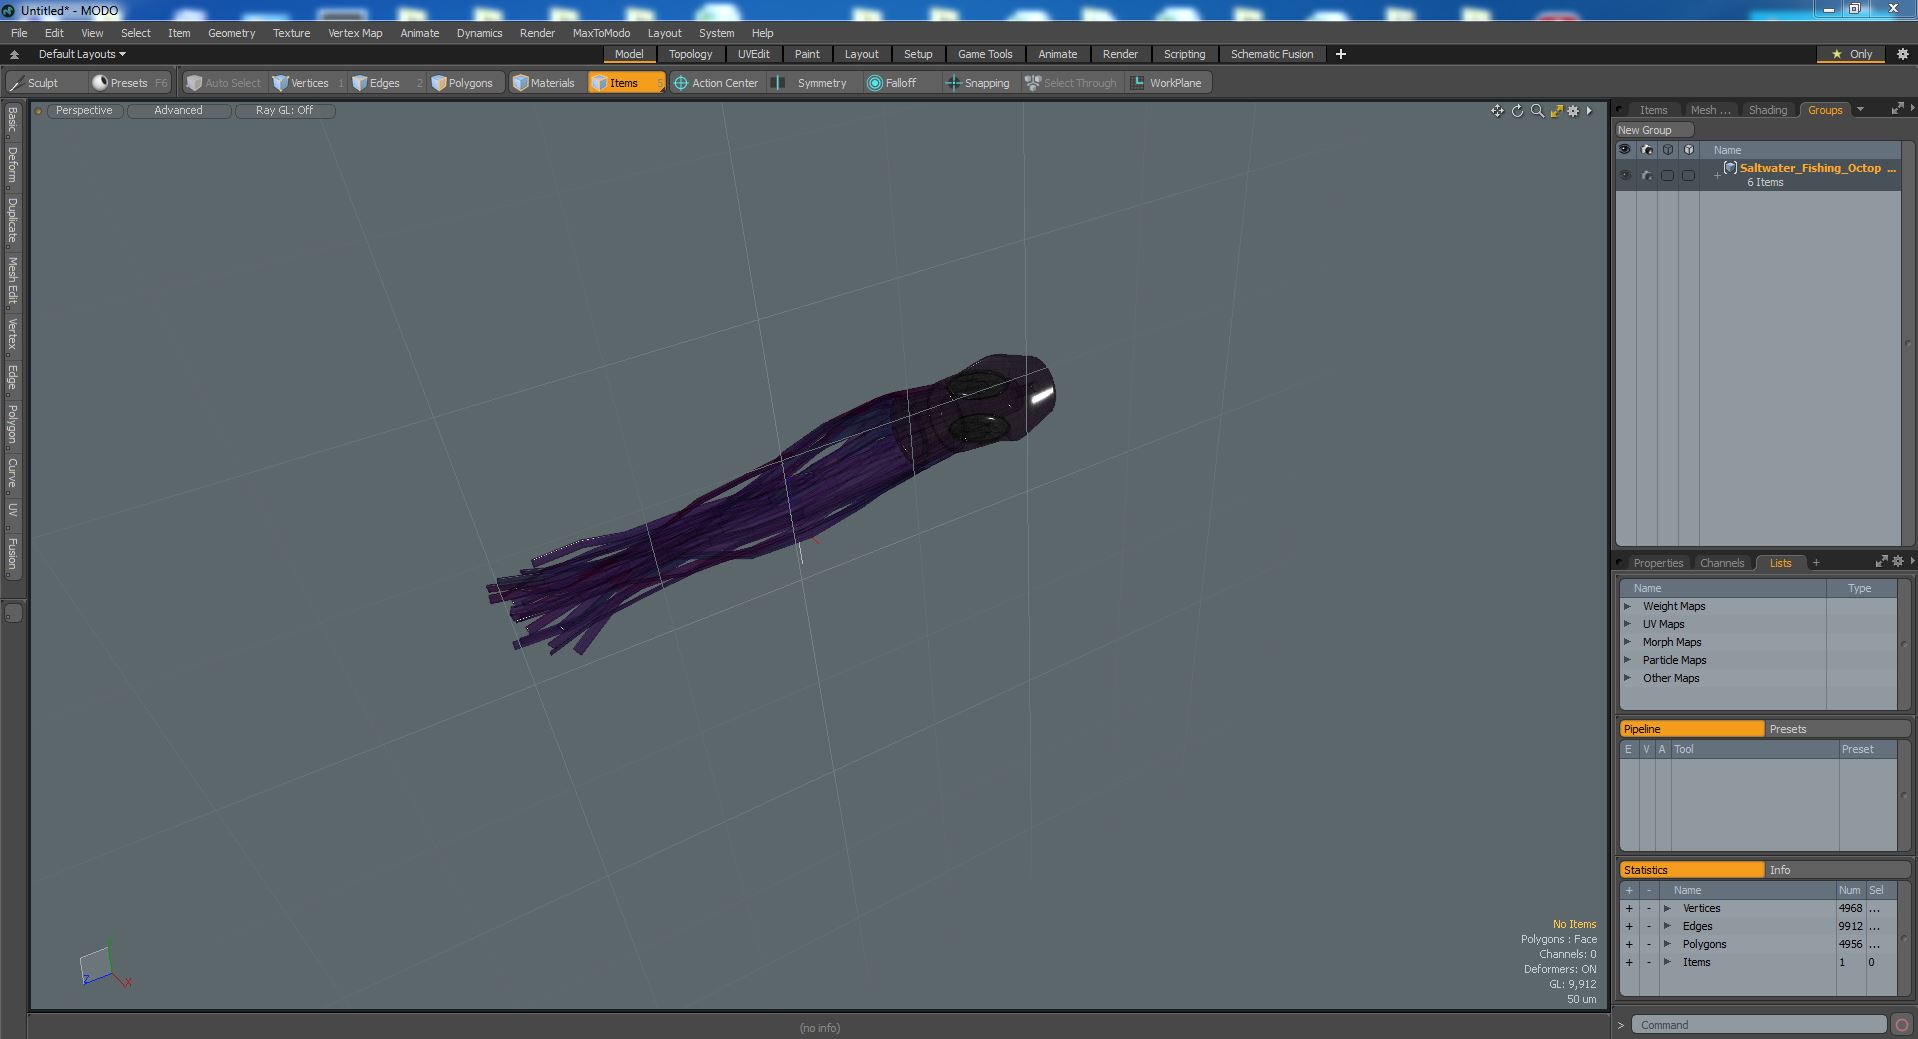Toggle render camera for Saltwater_Fishing_Octop group
The width and height of the screenshot is (1918, 1039).
[1647, 175]
